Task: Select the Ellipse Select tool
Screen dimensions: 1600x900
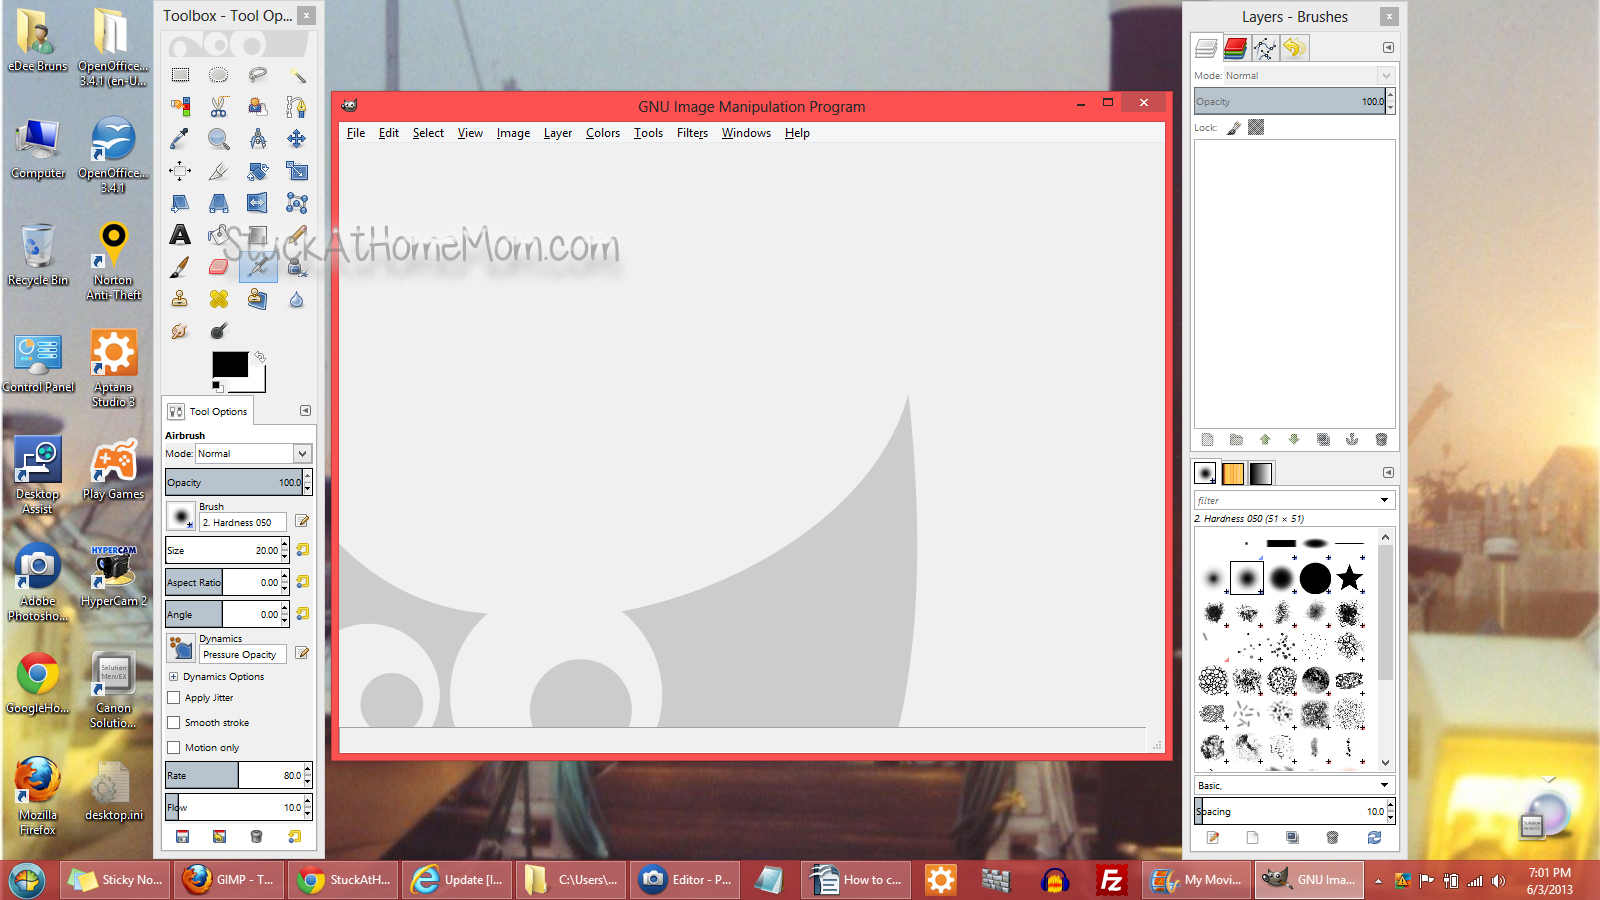Action: tap(219, 75)
